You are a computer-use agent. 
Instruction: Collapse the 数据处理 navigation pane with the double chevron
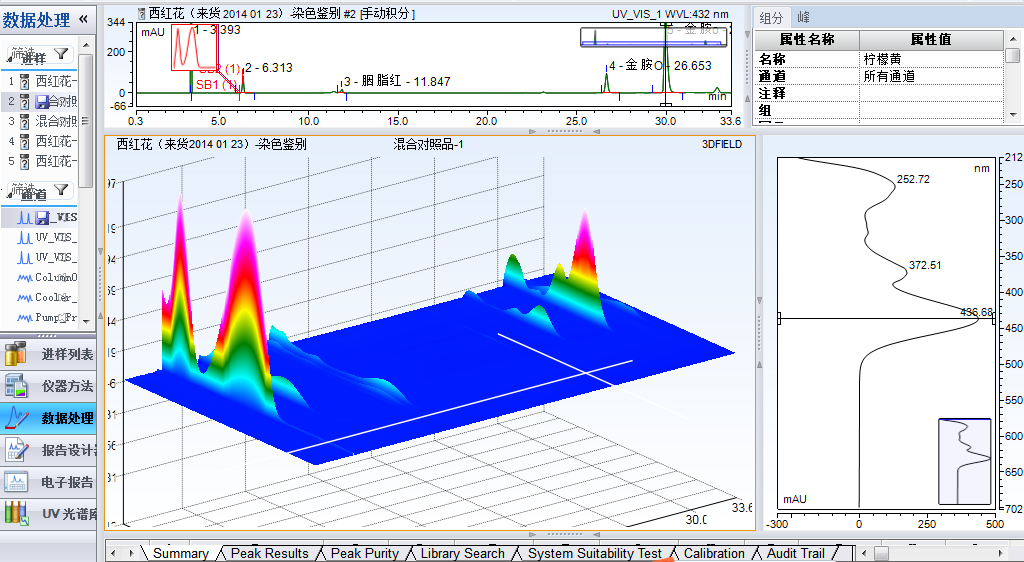(x=82, y=19)
